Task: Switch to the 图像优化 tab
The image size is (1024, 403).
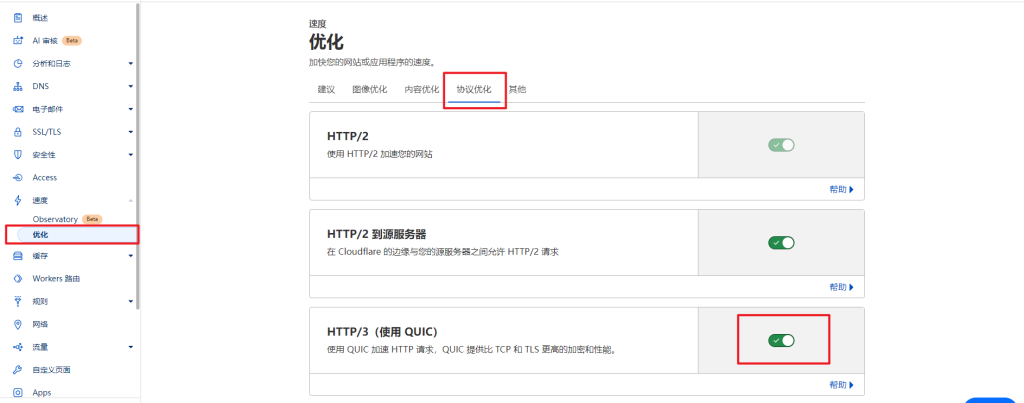Action: click(x=370, y=89)
